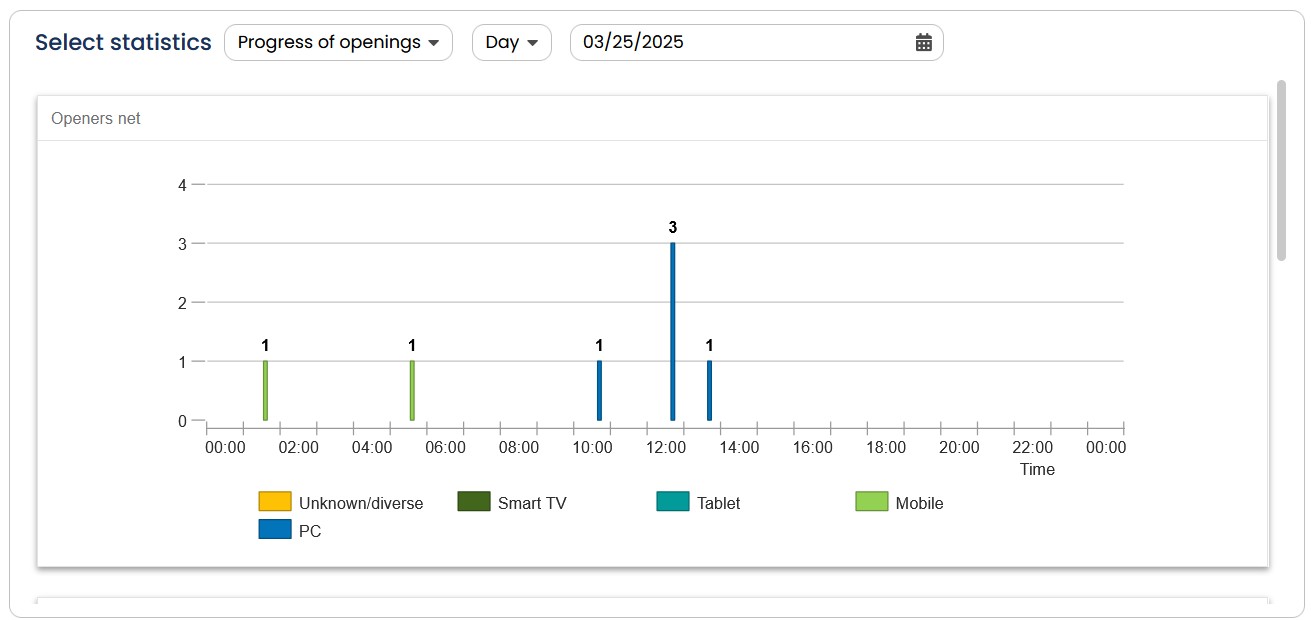This screenshot has height=620, width=1311.
Task: Click the Mobile legend label text
Action: click(x=919, y=503)
